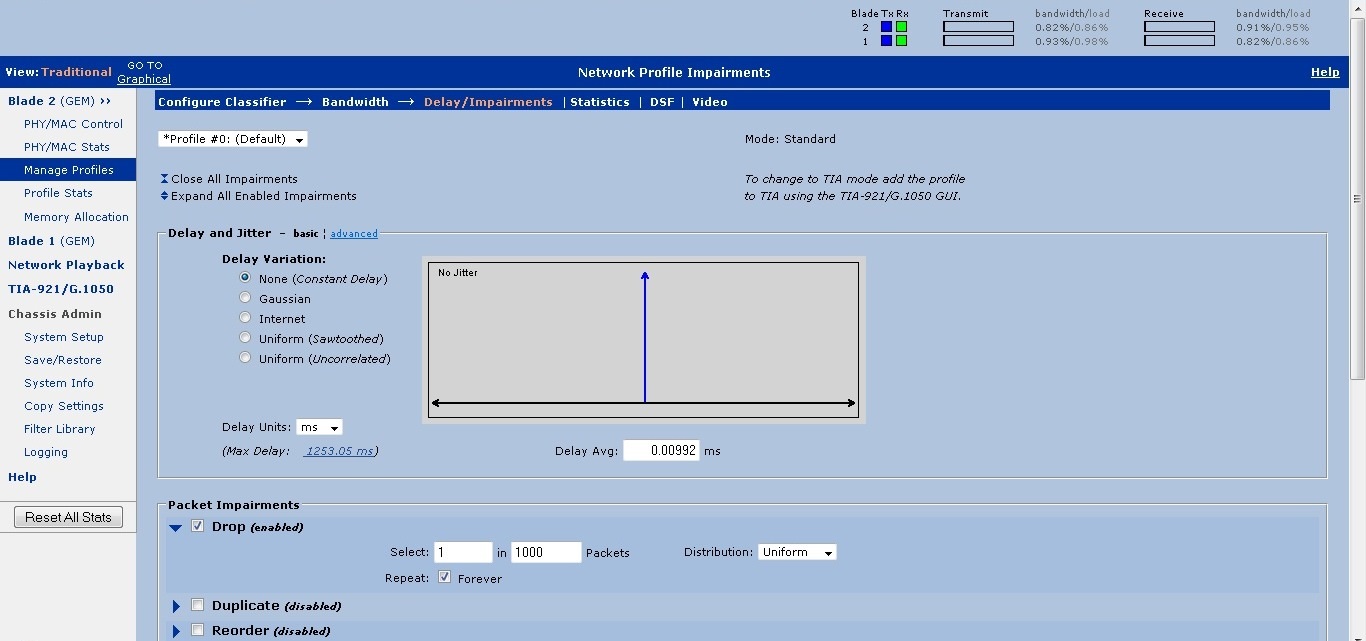Expand the Duplicate impairment section
The width and height of the screenshot is (1366, 641).
[x=176, y=606]
